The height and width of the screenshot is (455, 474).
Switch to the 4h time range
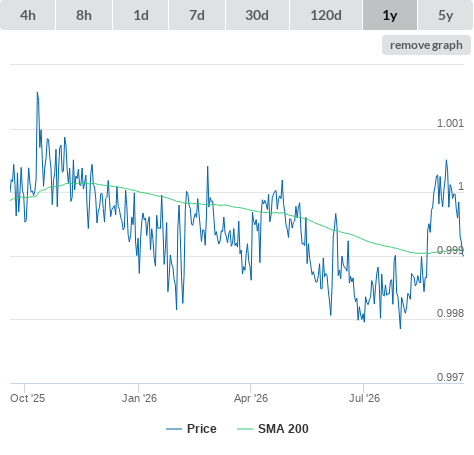pyautogui.click(x=28, y=15)
